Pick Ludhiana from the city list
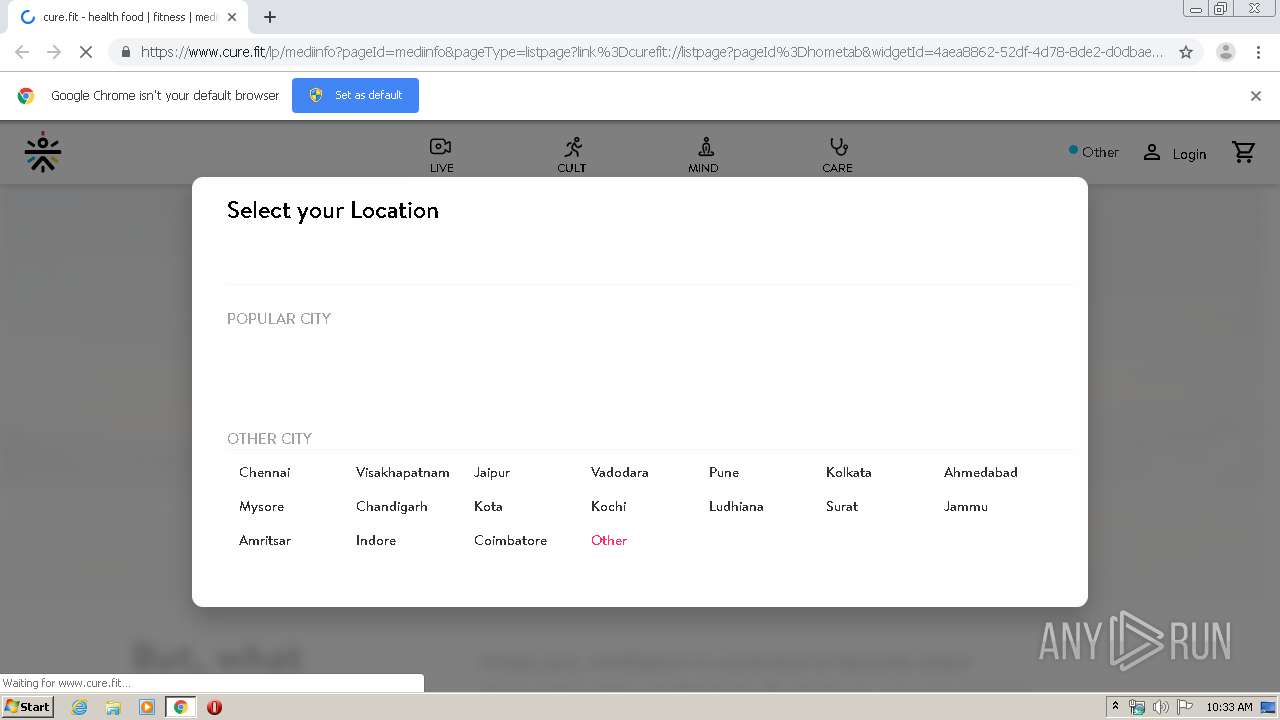Viewport: 1280px width, 720px height. pos(736,506)
